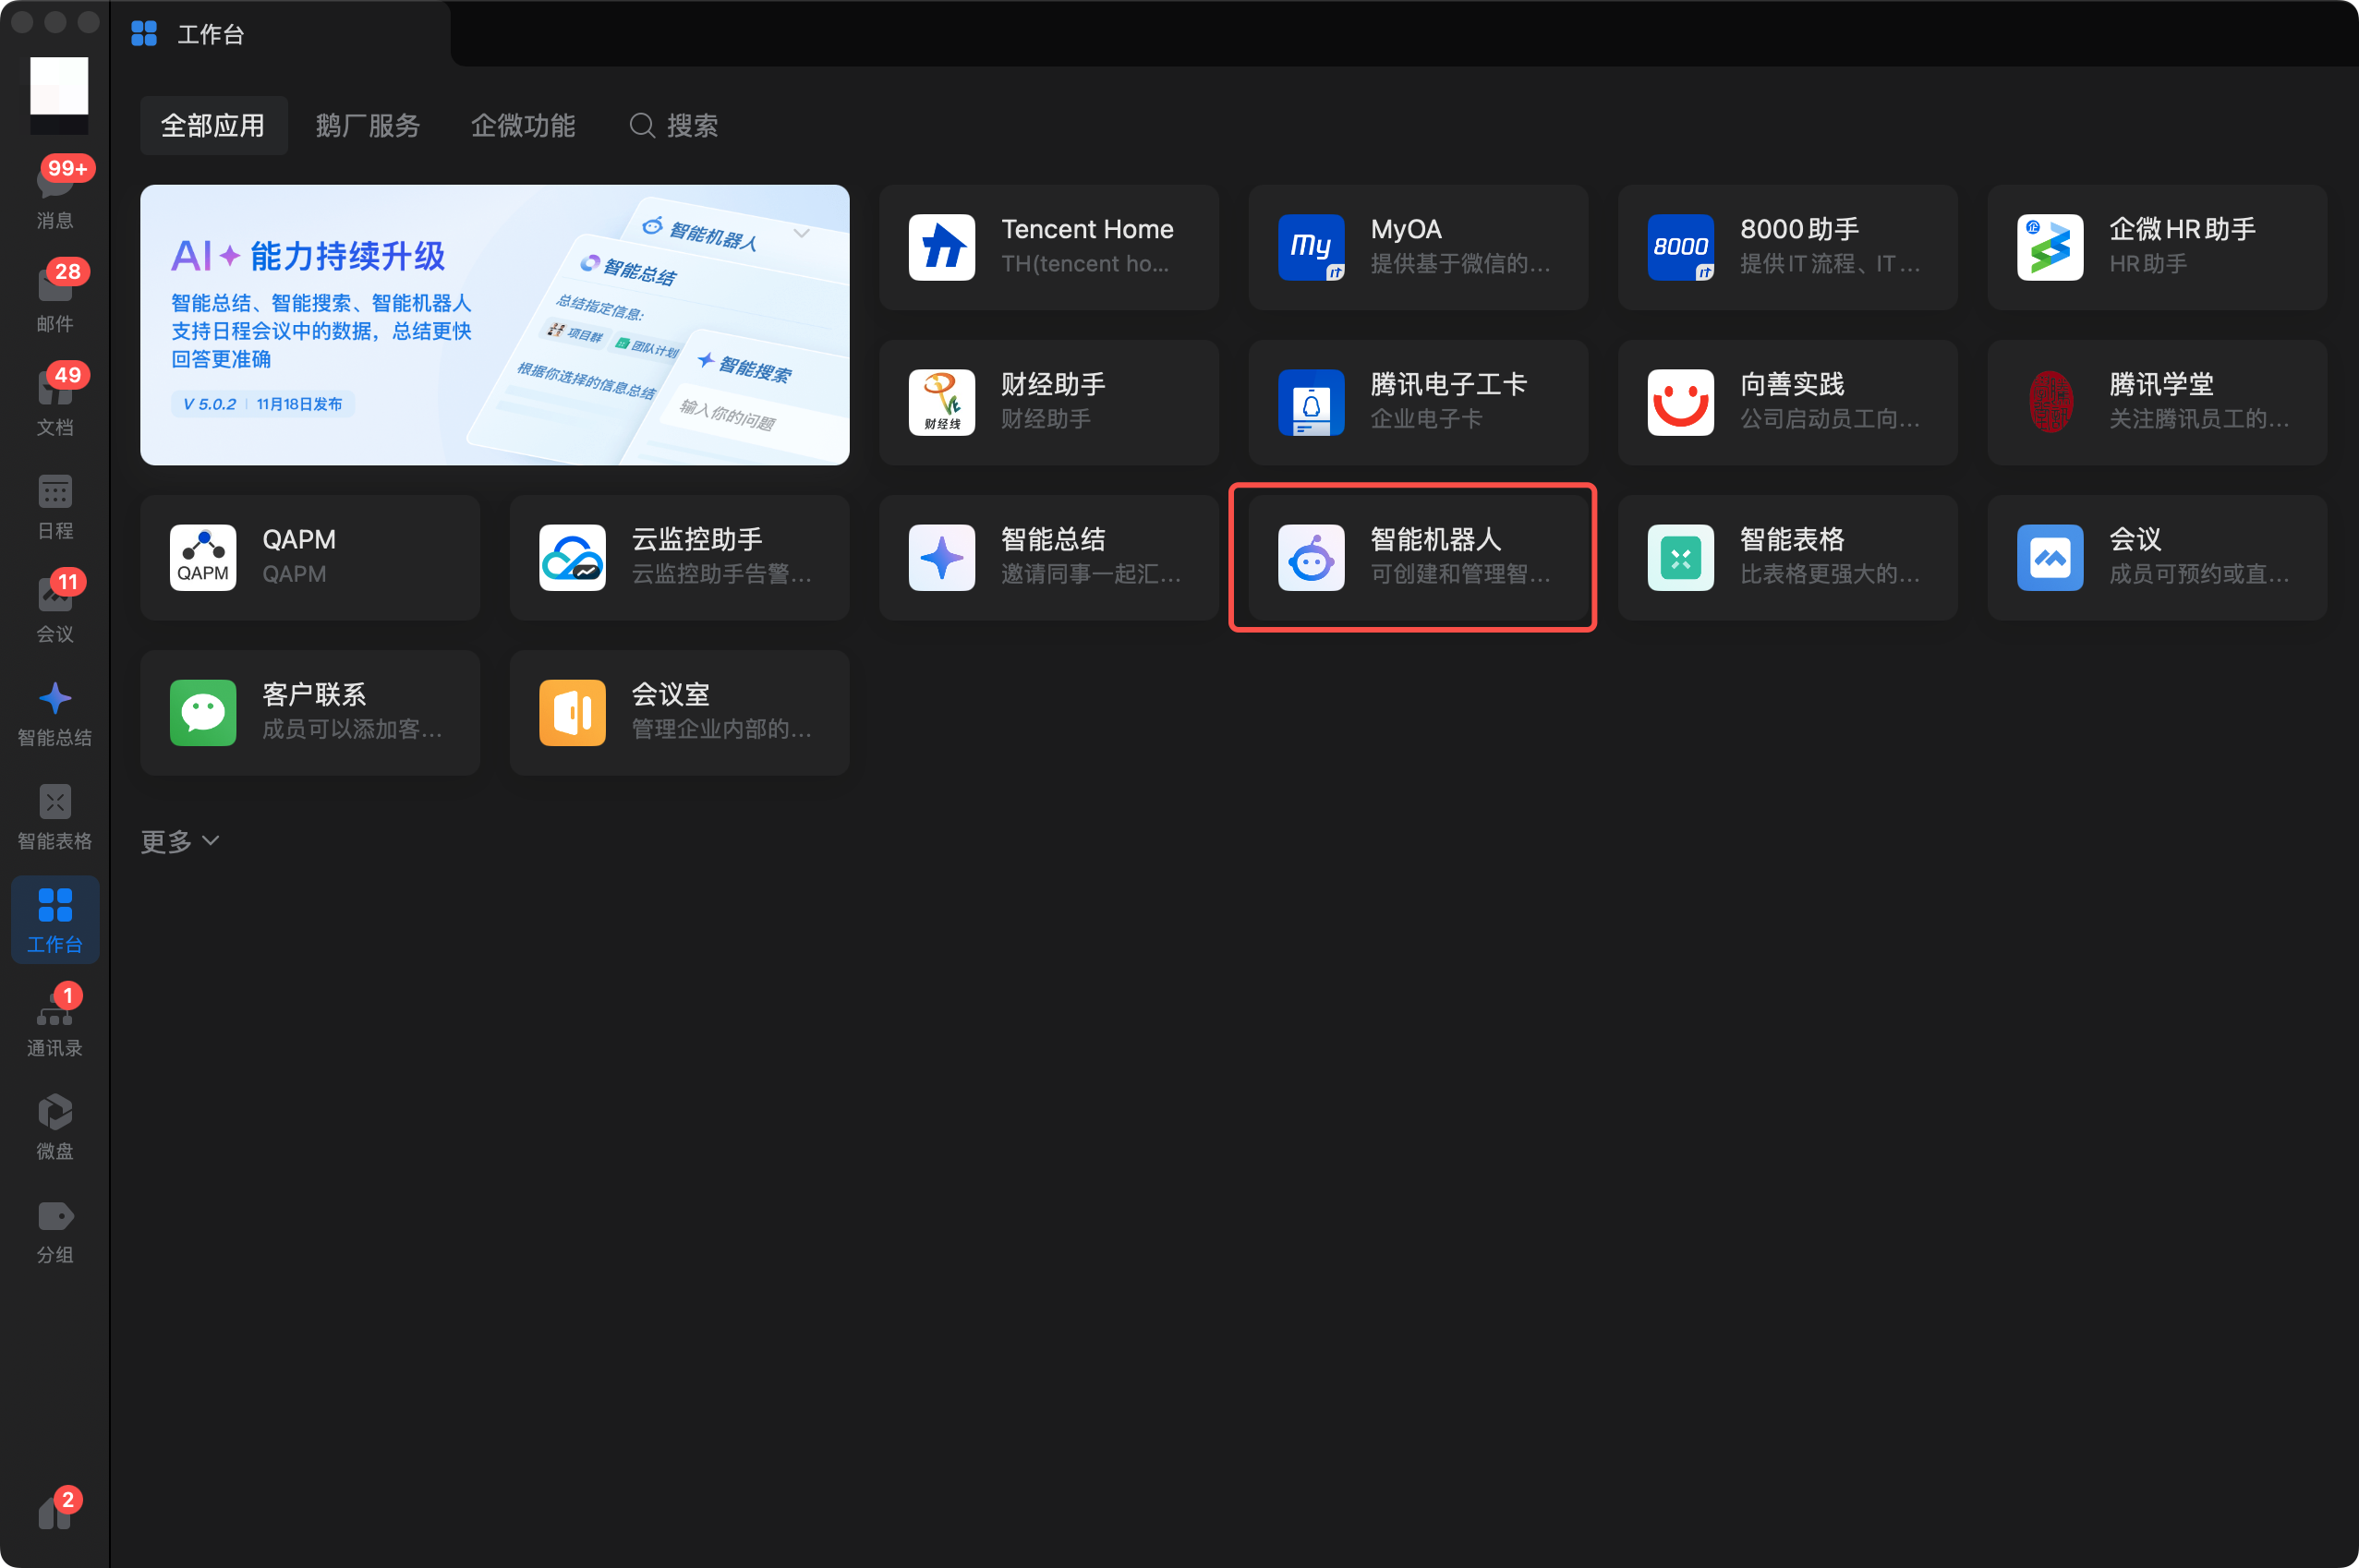Screen dimensions: 2359x1568
Task: Open 微盘 from the sidebar
Action: tap(55, 1128)
